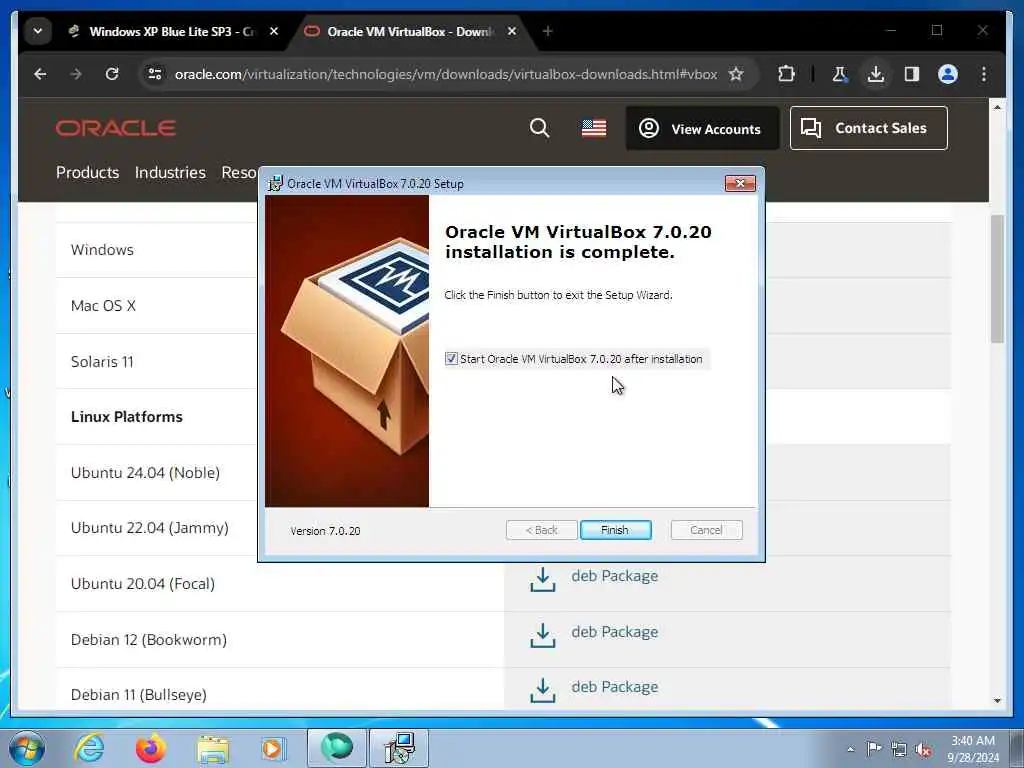Open Windows Explorer folder on taskbar
The width and height of the screenshot is (1024, 768).
213,750
